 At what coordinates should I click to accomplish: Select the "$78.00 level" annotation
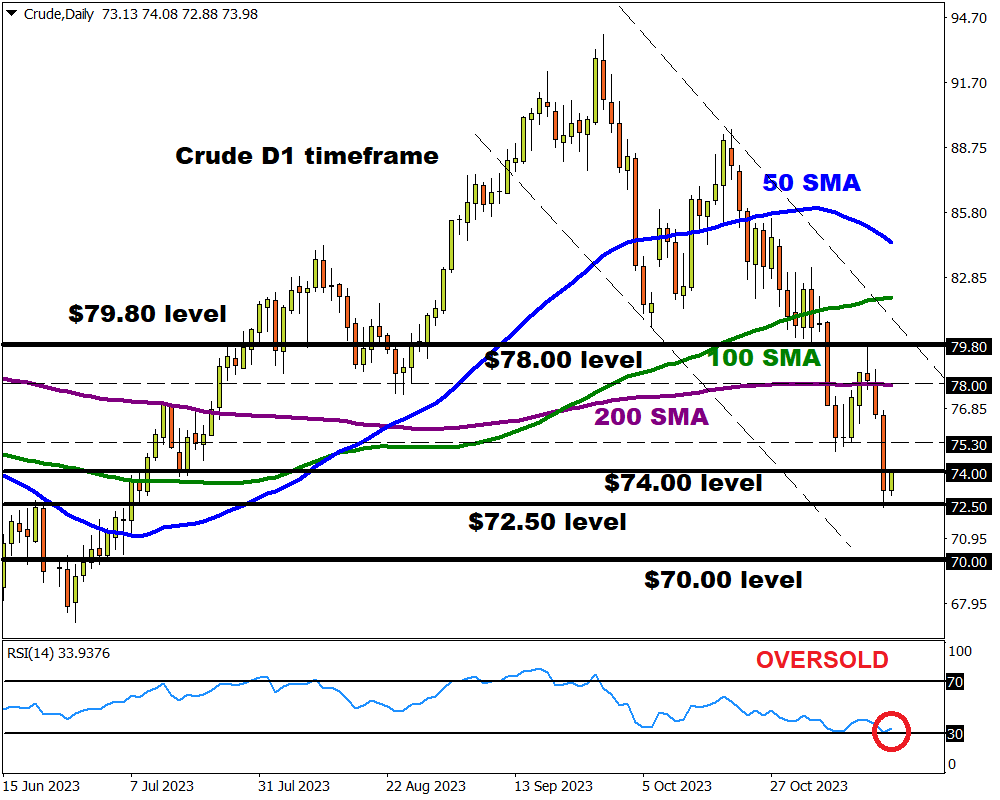(x=563, y=359)
